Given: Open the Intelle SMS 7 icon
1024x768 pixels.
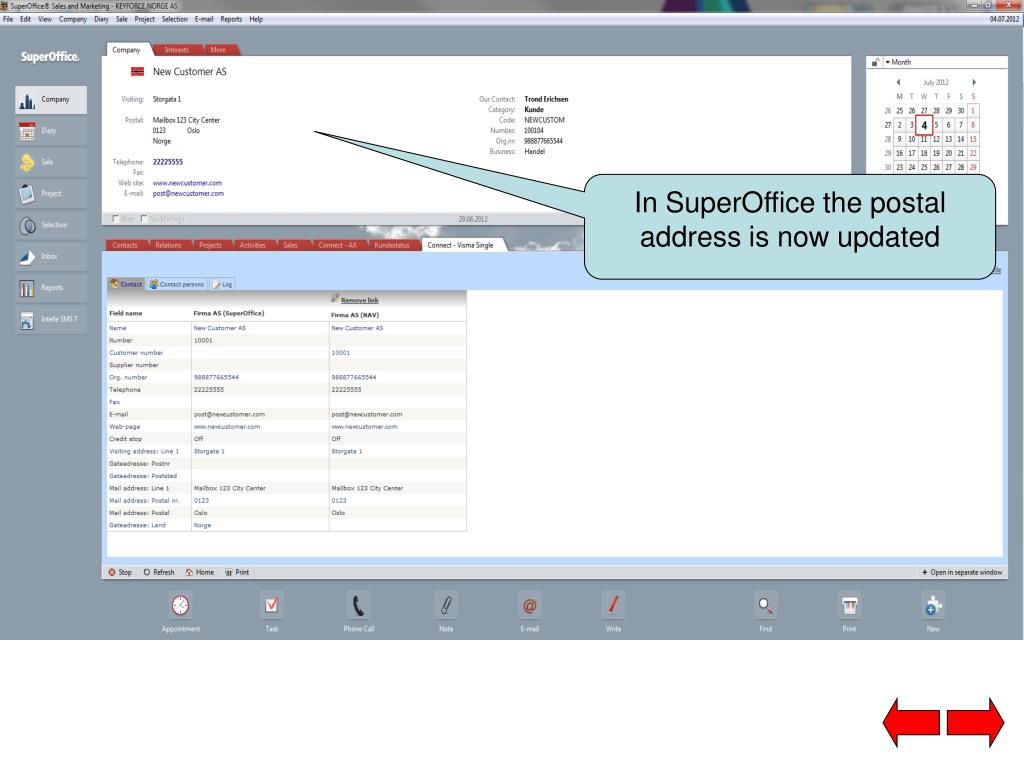Looking at the screenshot, I should [x=27, y=320].
